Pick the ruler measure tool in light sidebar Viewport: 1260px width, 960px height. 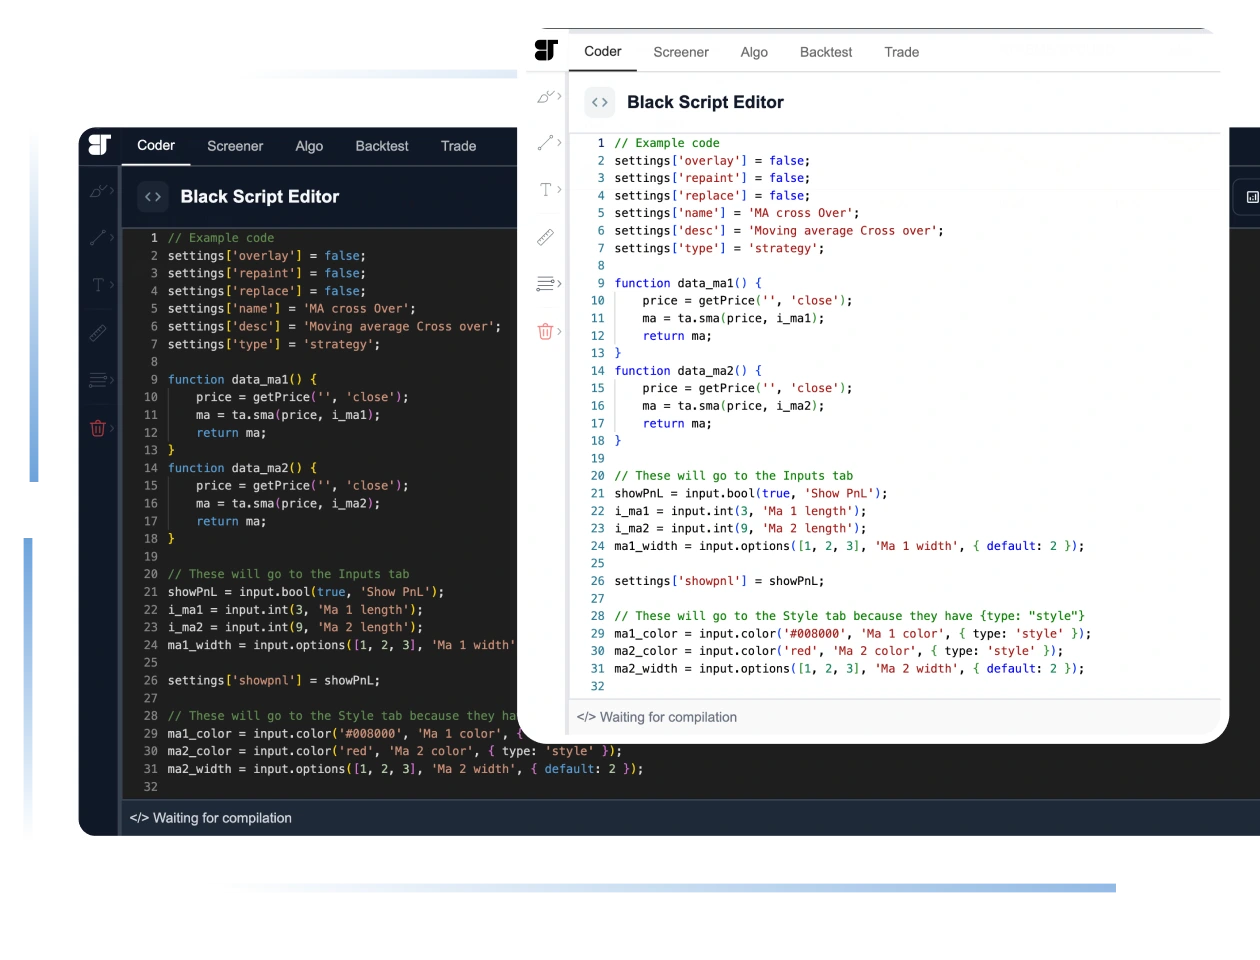(545, 237)
